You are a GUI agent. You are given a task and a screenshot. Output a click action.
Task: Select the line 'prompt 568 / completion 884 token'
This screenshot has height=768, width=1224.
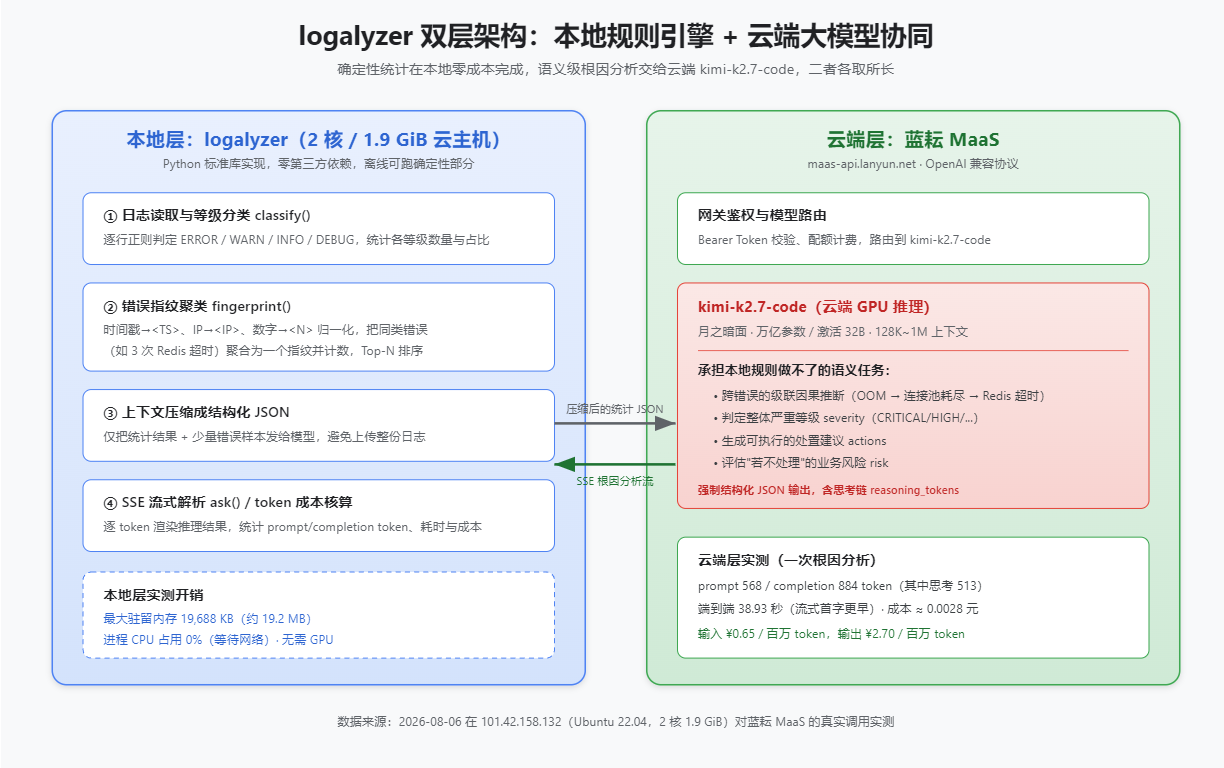[x=840, y=585]
